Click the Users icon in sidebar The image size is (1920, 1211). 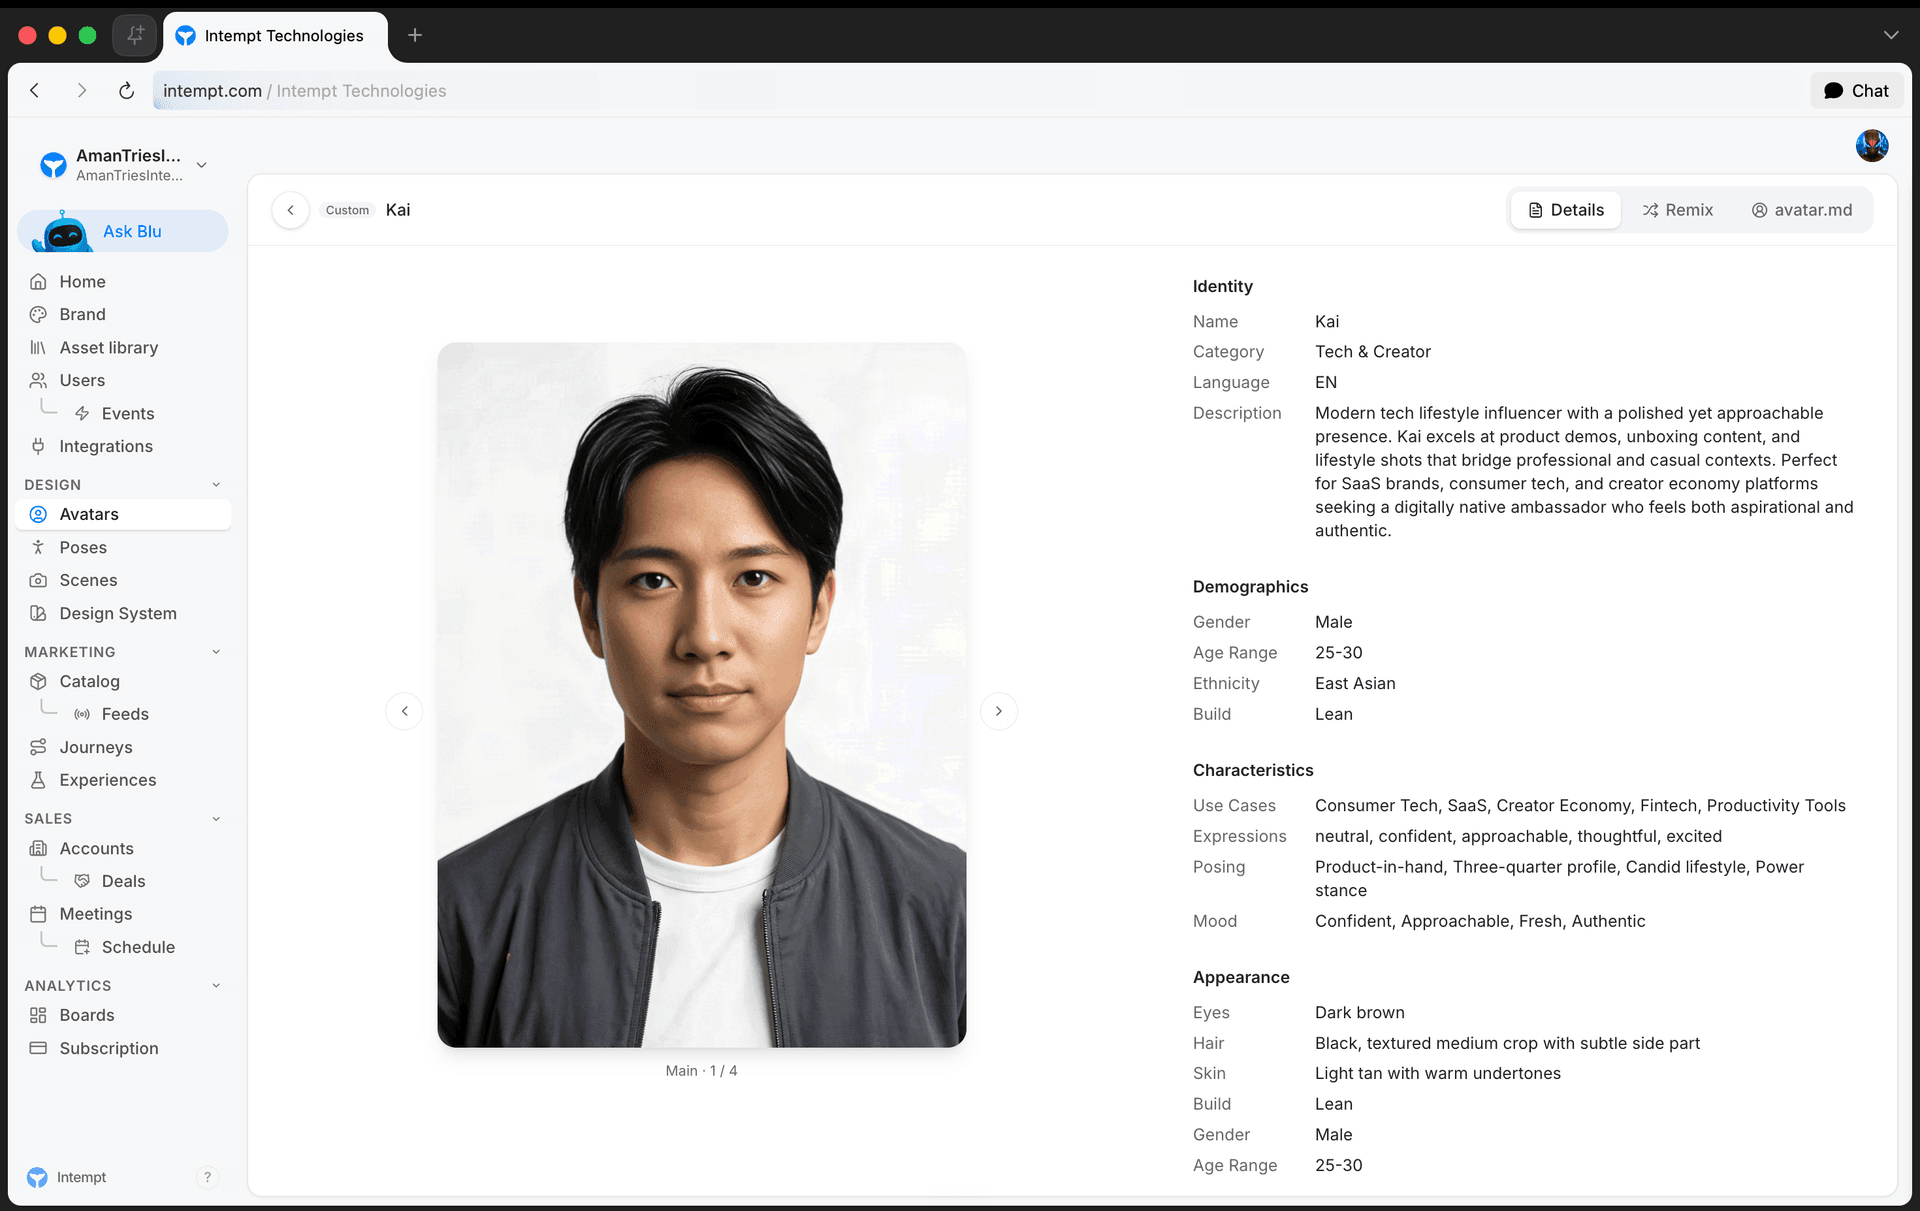tap(38, 381)
